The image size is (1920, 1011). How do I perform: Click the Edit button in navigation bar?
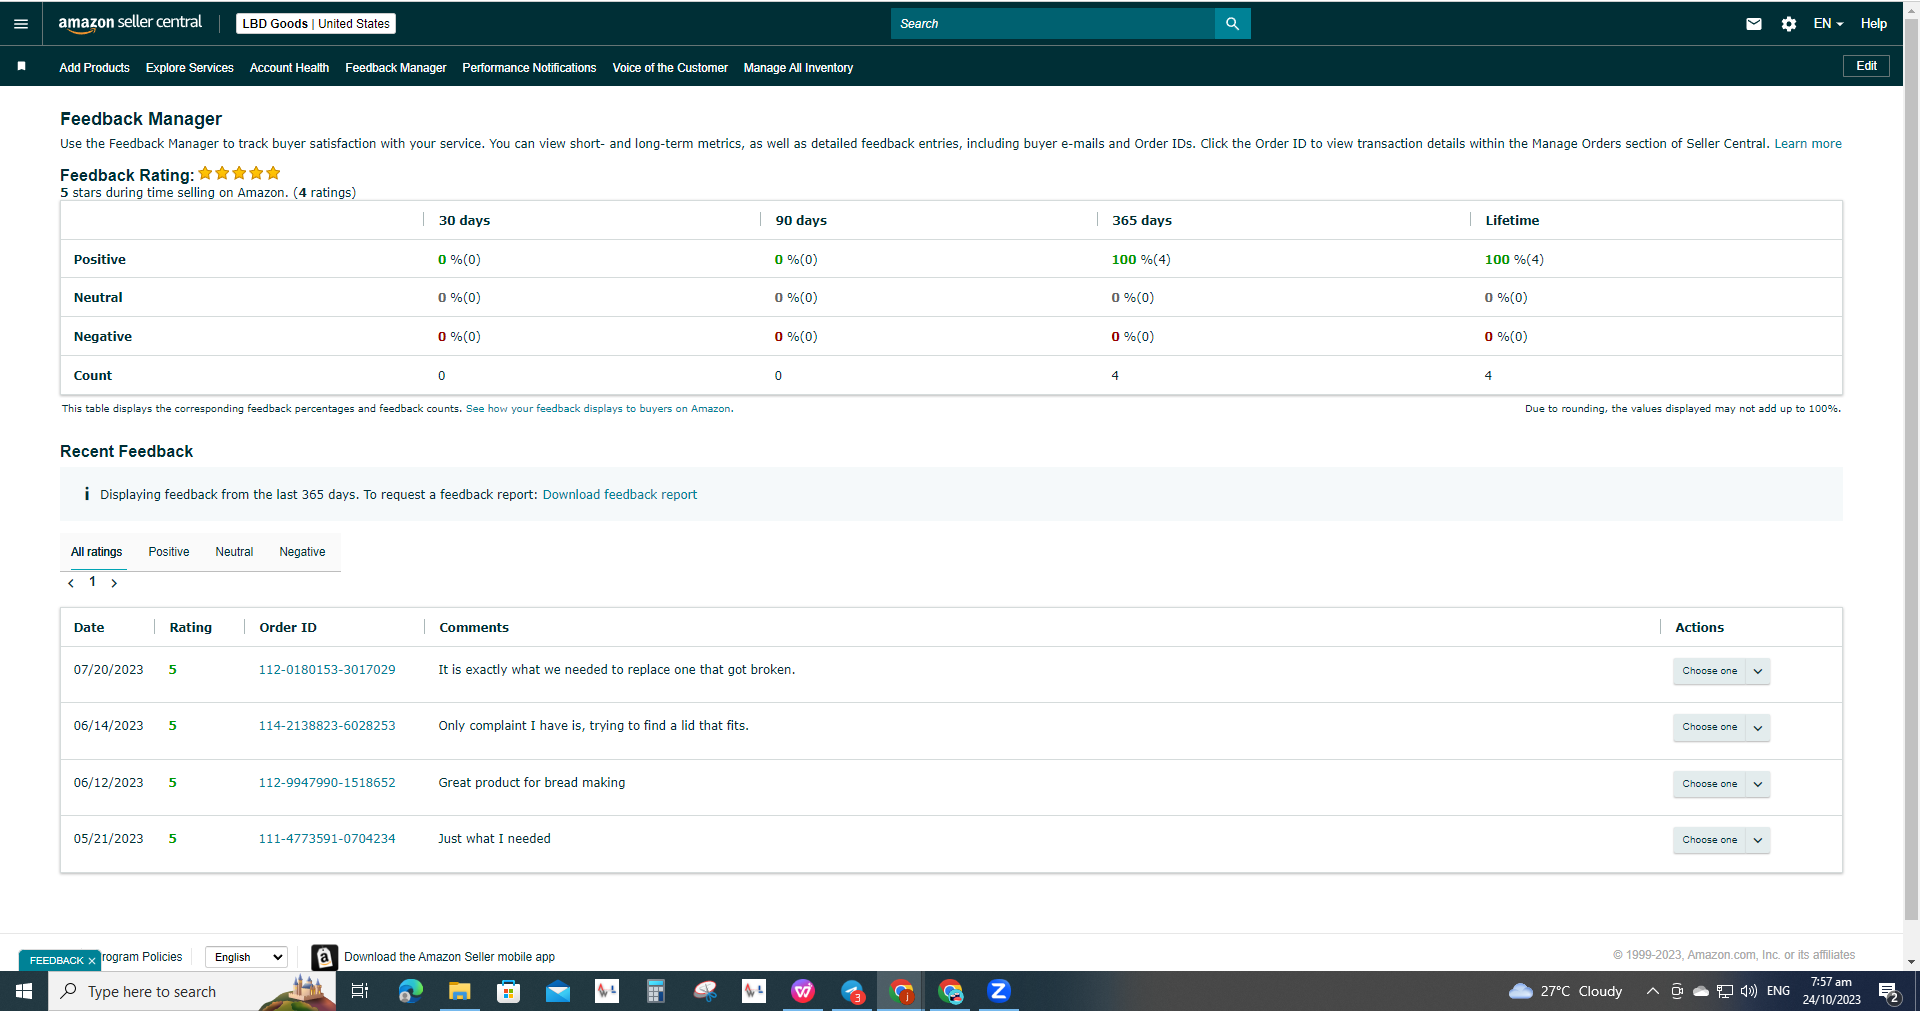[1866, 66]
